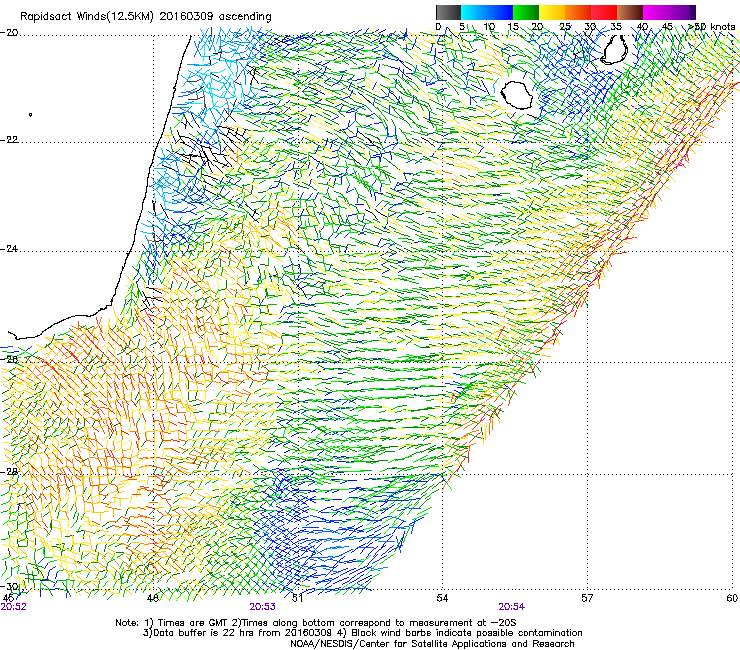Click the orange 25-30 knots legend segment
This screenshot has height=650, width=740.
coord(578,12)
